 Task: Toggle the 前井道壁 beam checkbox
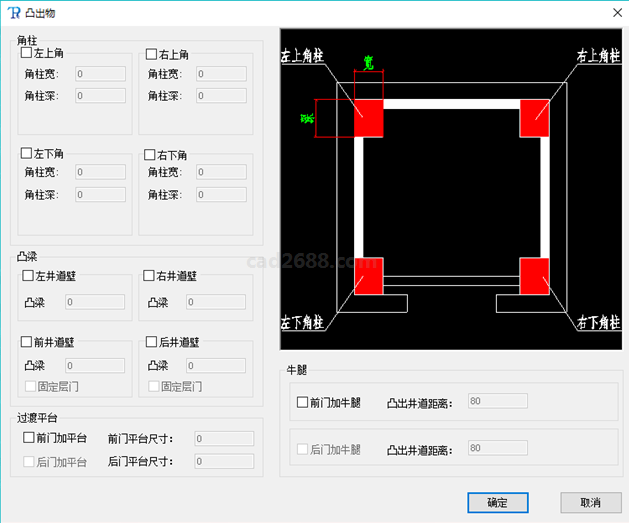[28, 342]
